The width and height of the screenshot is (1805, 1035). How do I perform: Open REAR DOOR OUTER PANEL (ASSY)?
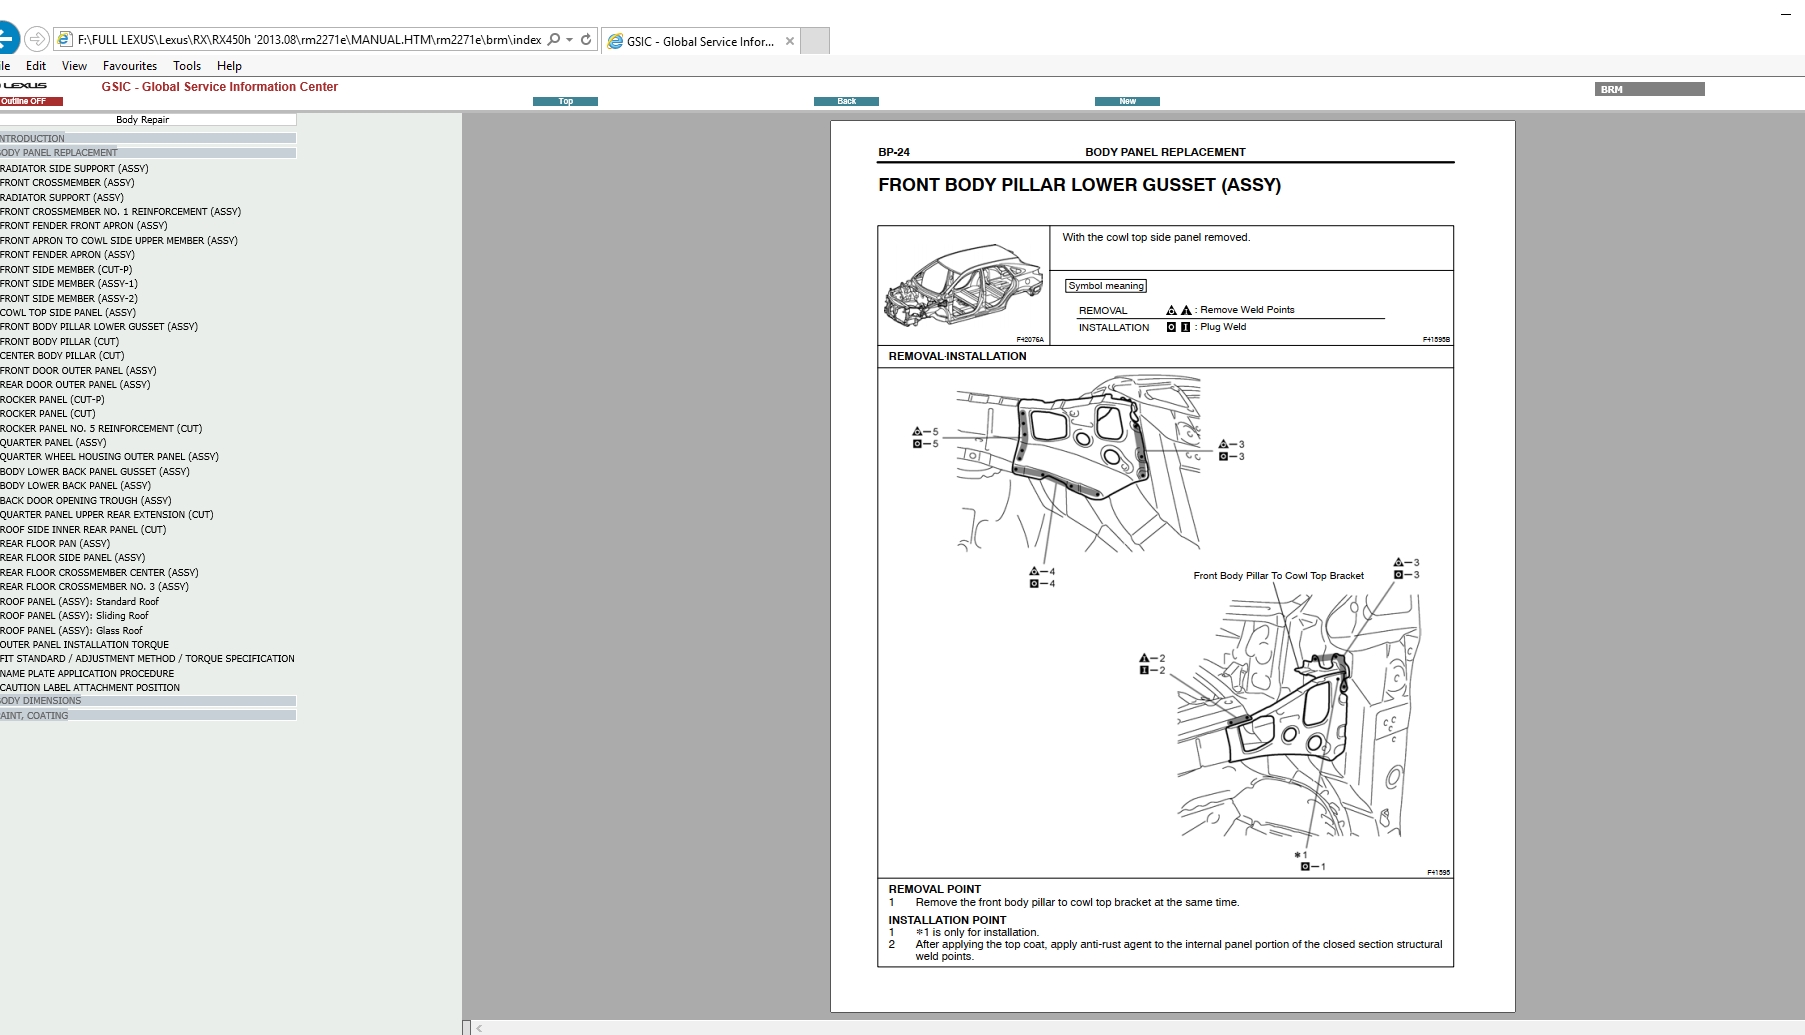[75, 385]
